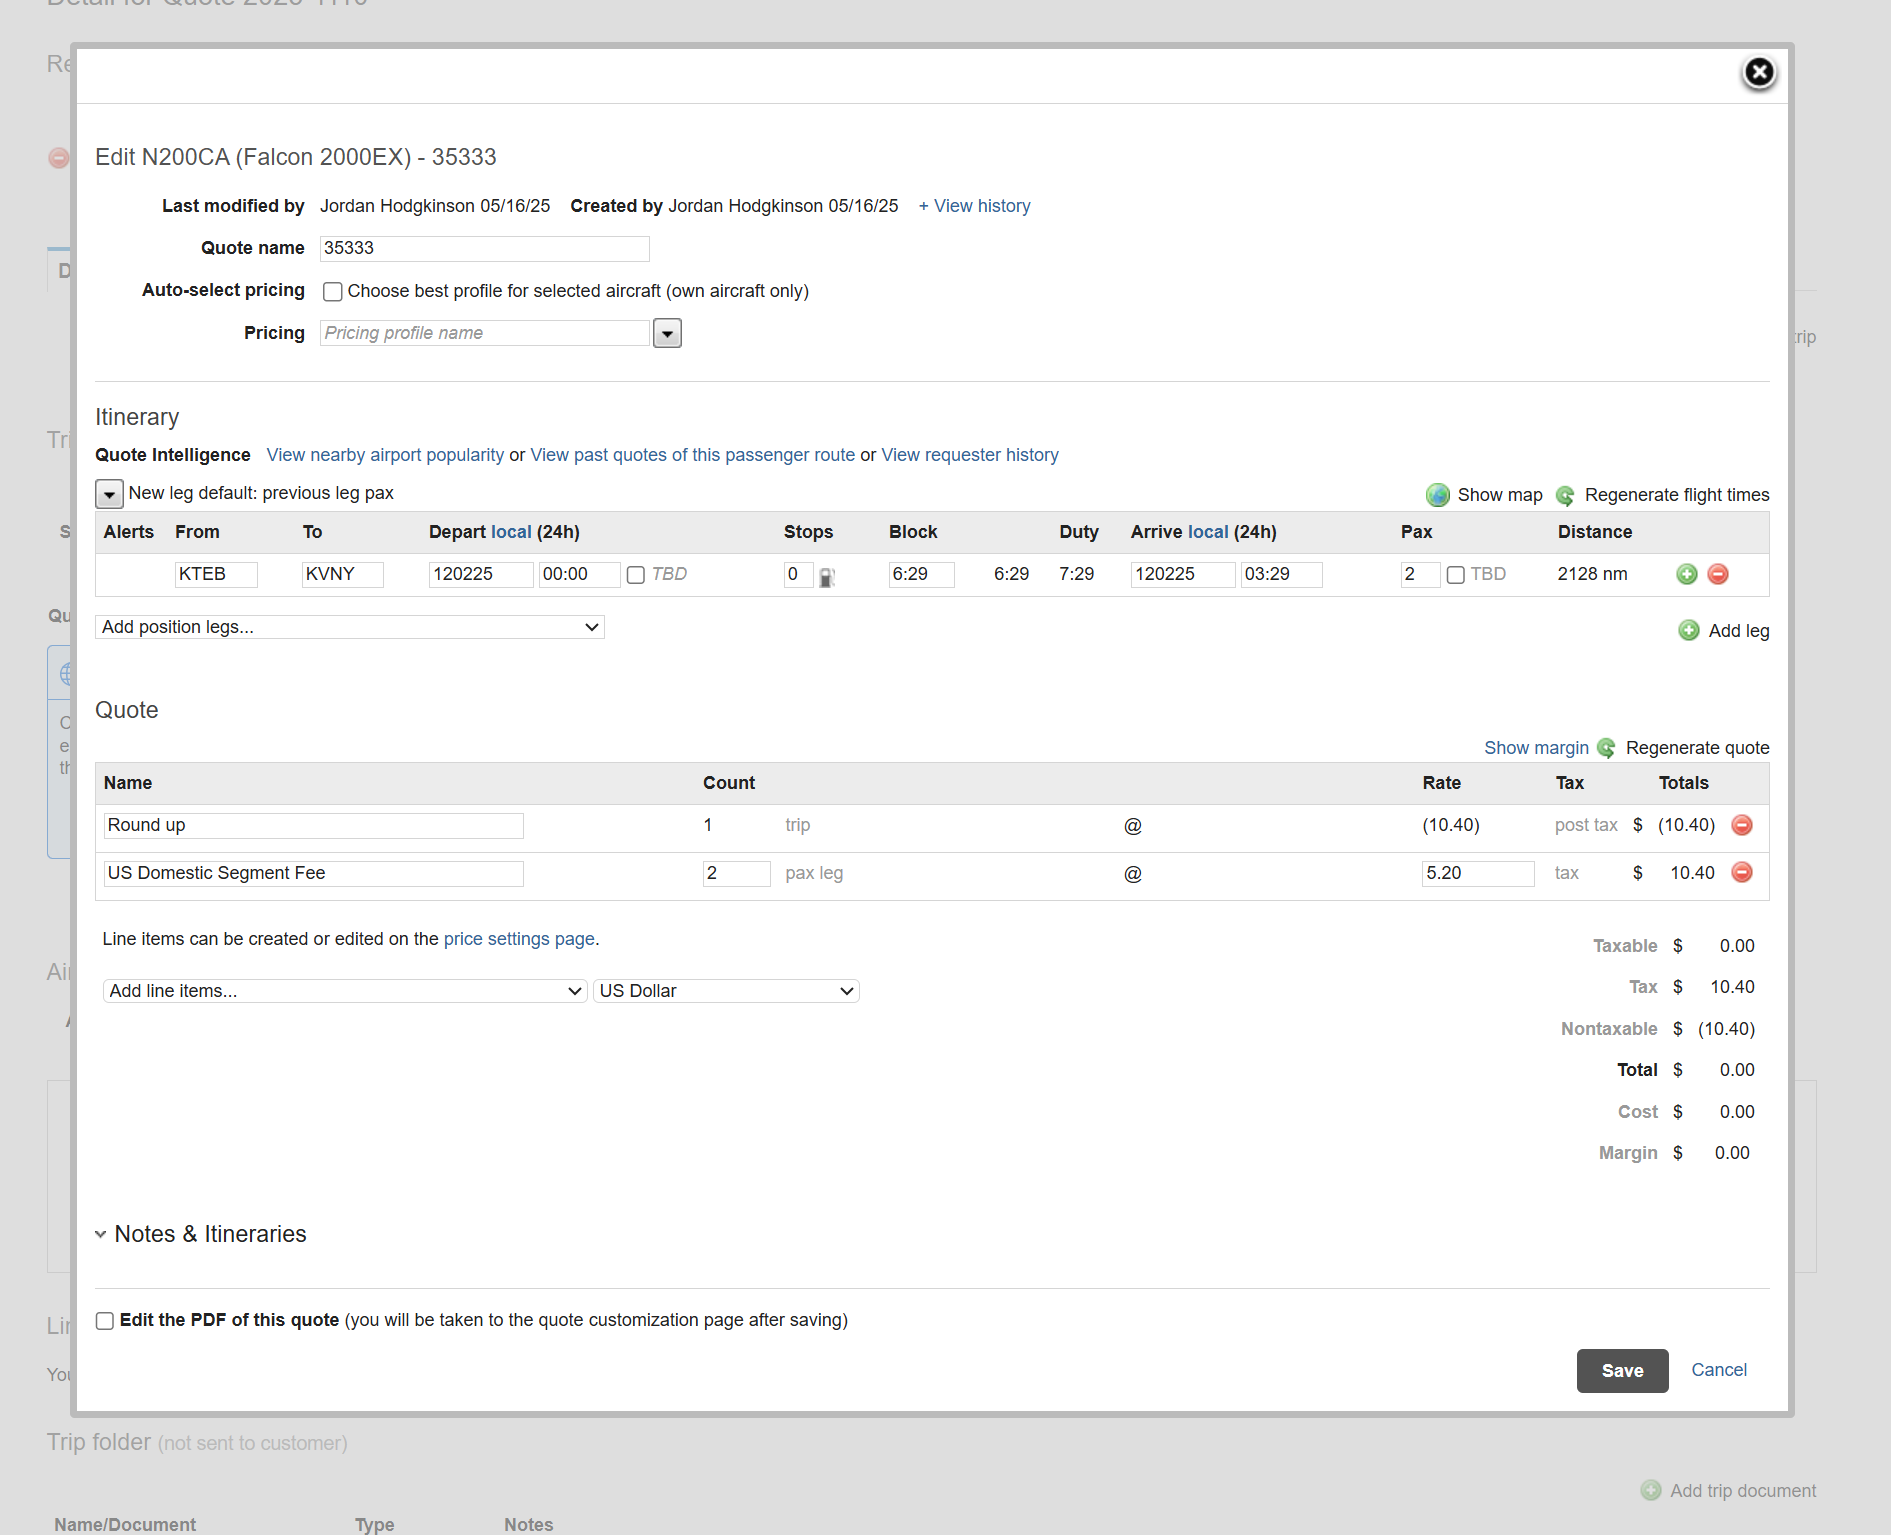Click the Stops count field

coord(798,575)
